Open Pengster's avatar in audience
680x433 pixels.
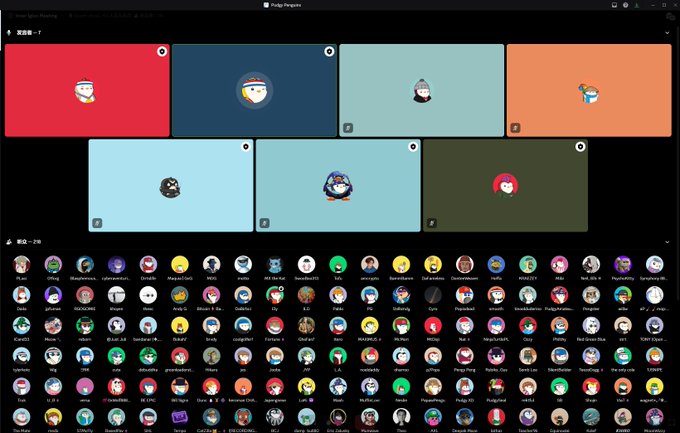click(x=591, y=295)
